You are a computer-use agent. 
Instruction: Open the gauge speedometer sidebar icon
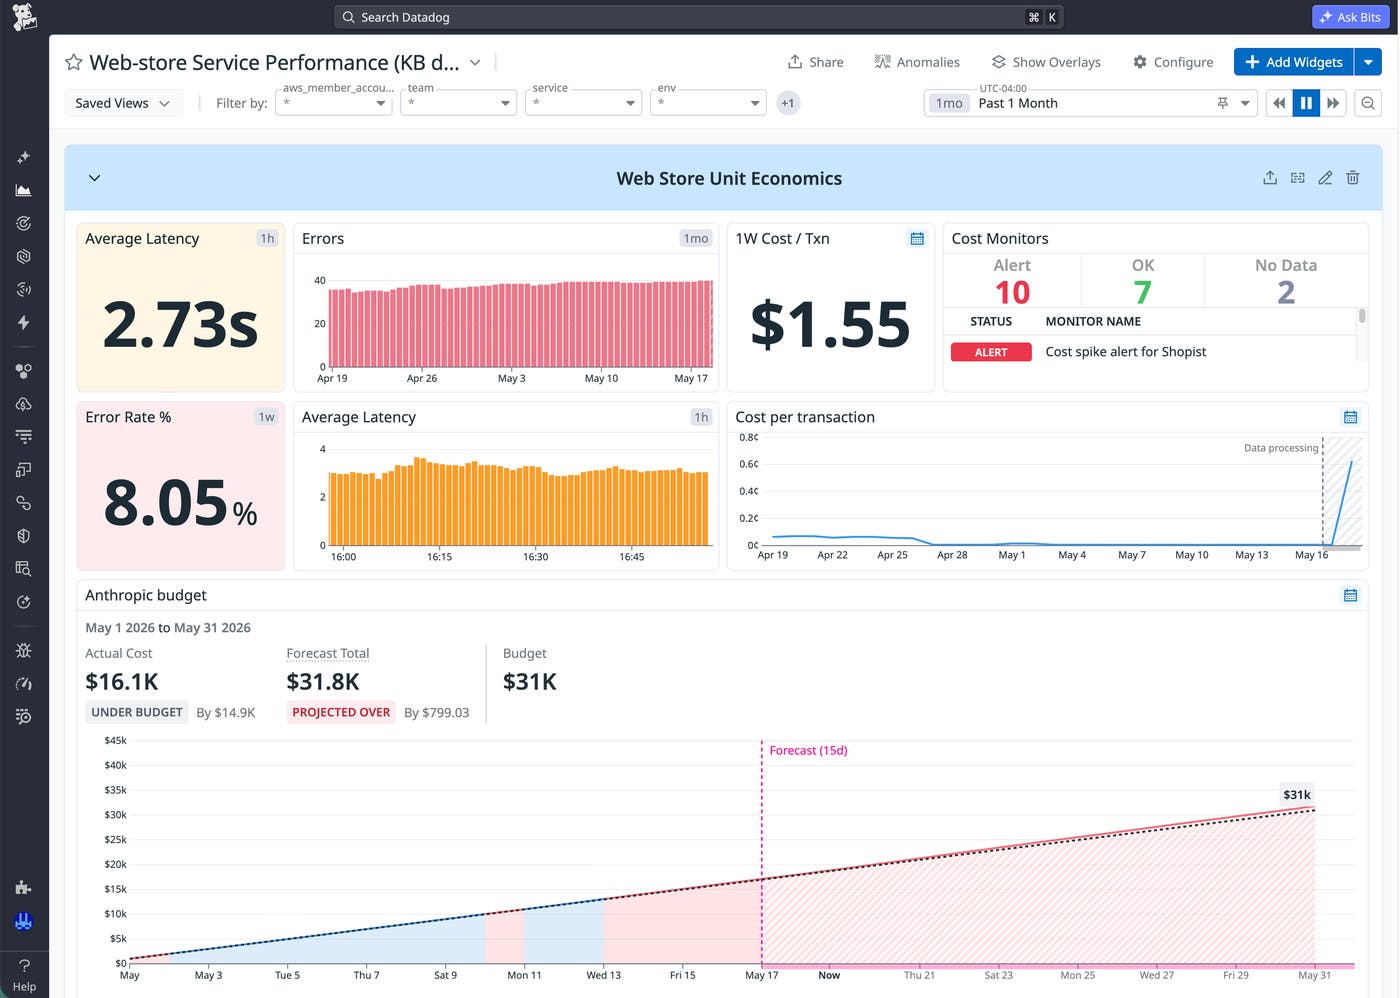24,684
